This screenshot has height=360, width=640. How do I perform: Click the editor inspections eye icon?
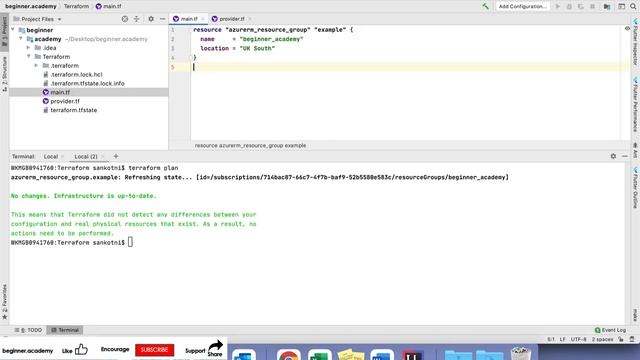627,29
